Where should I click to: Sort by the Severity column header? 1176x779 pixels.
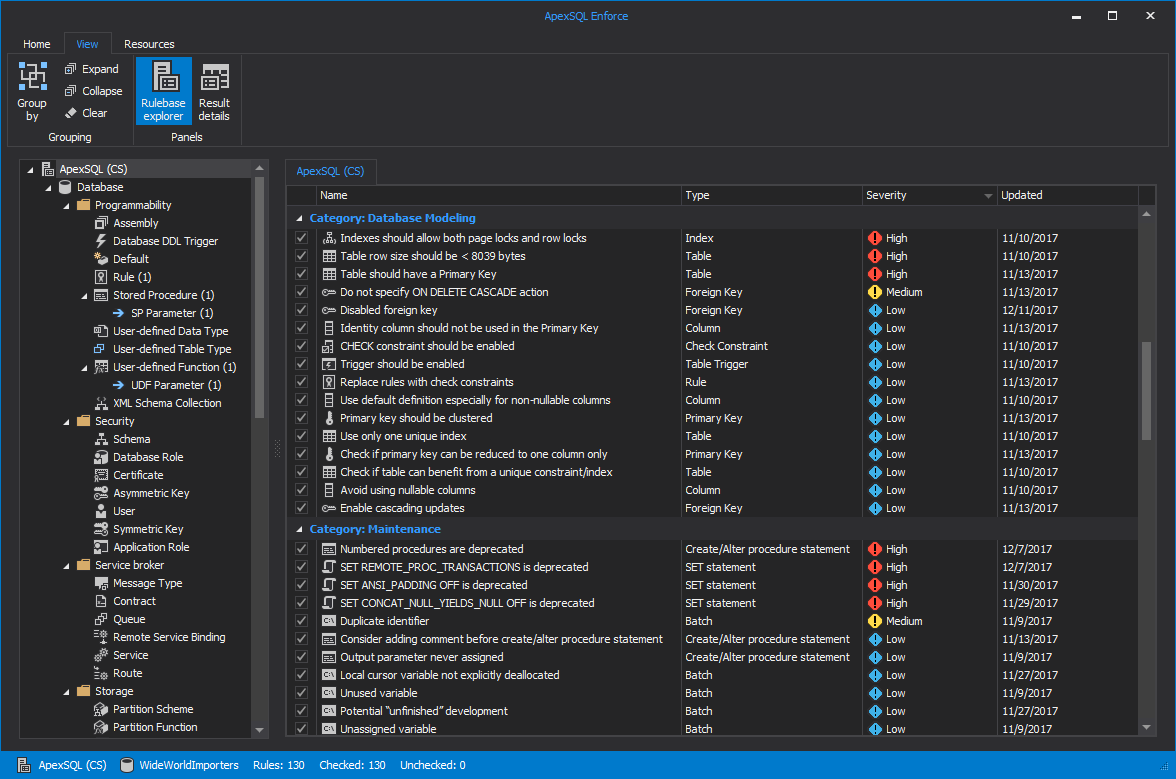click(929, 195)
